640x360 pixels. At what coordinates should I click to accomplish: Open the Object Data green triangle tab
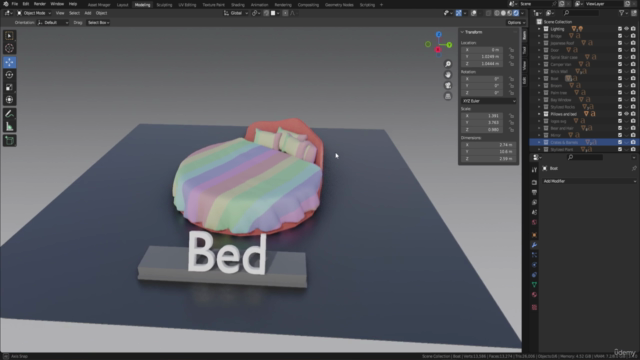pos(534,284)
